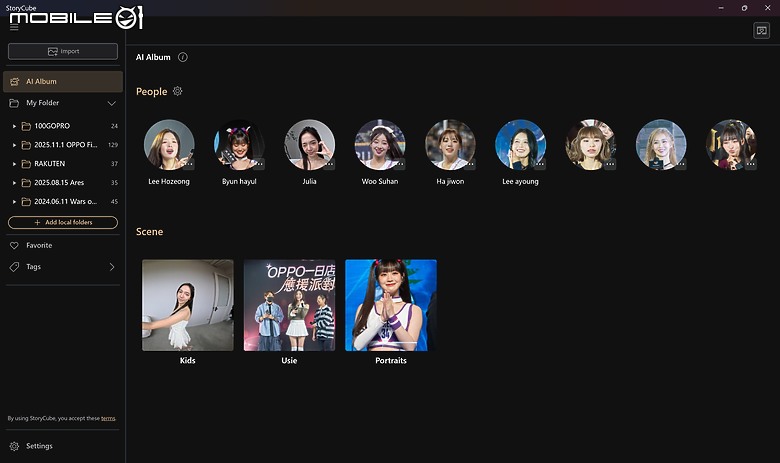Viewport: 780px width, 463px height.
Task: Open Julia person album
Action: tap(309, 145)
